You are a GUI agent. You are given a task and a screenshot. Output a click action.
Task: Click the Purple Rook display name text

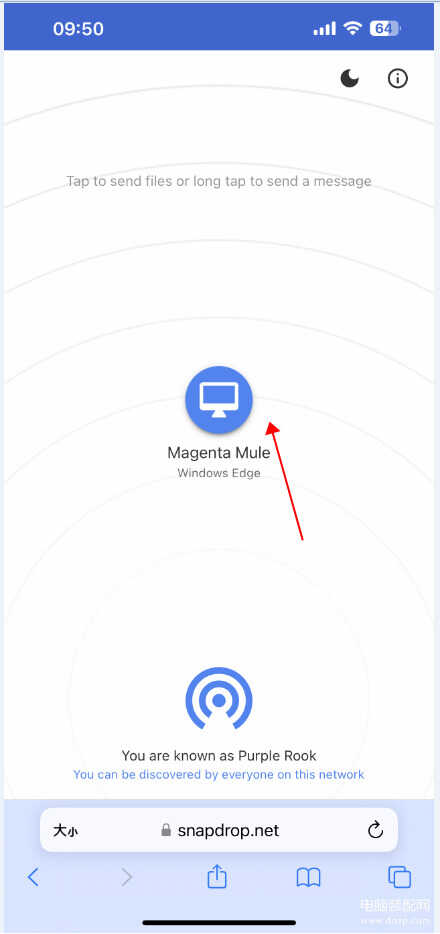click(277, 756)
